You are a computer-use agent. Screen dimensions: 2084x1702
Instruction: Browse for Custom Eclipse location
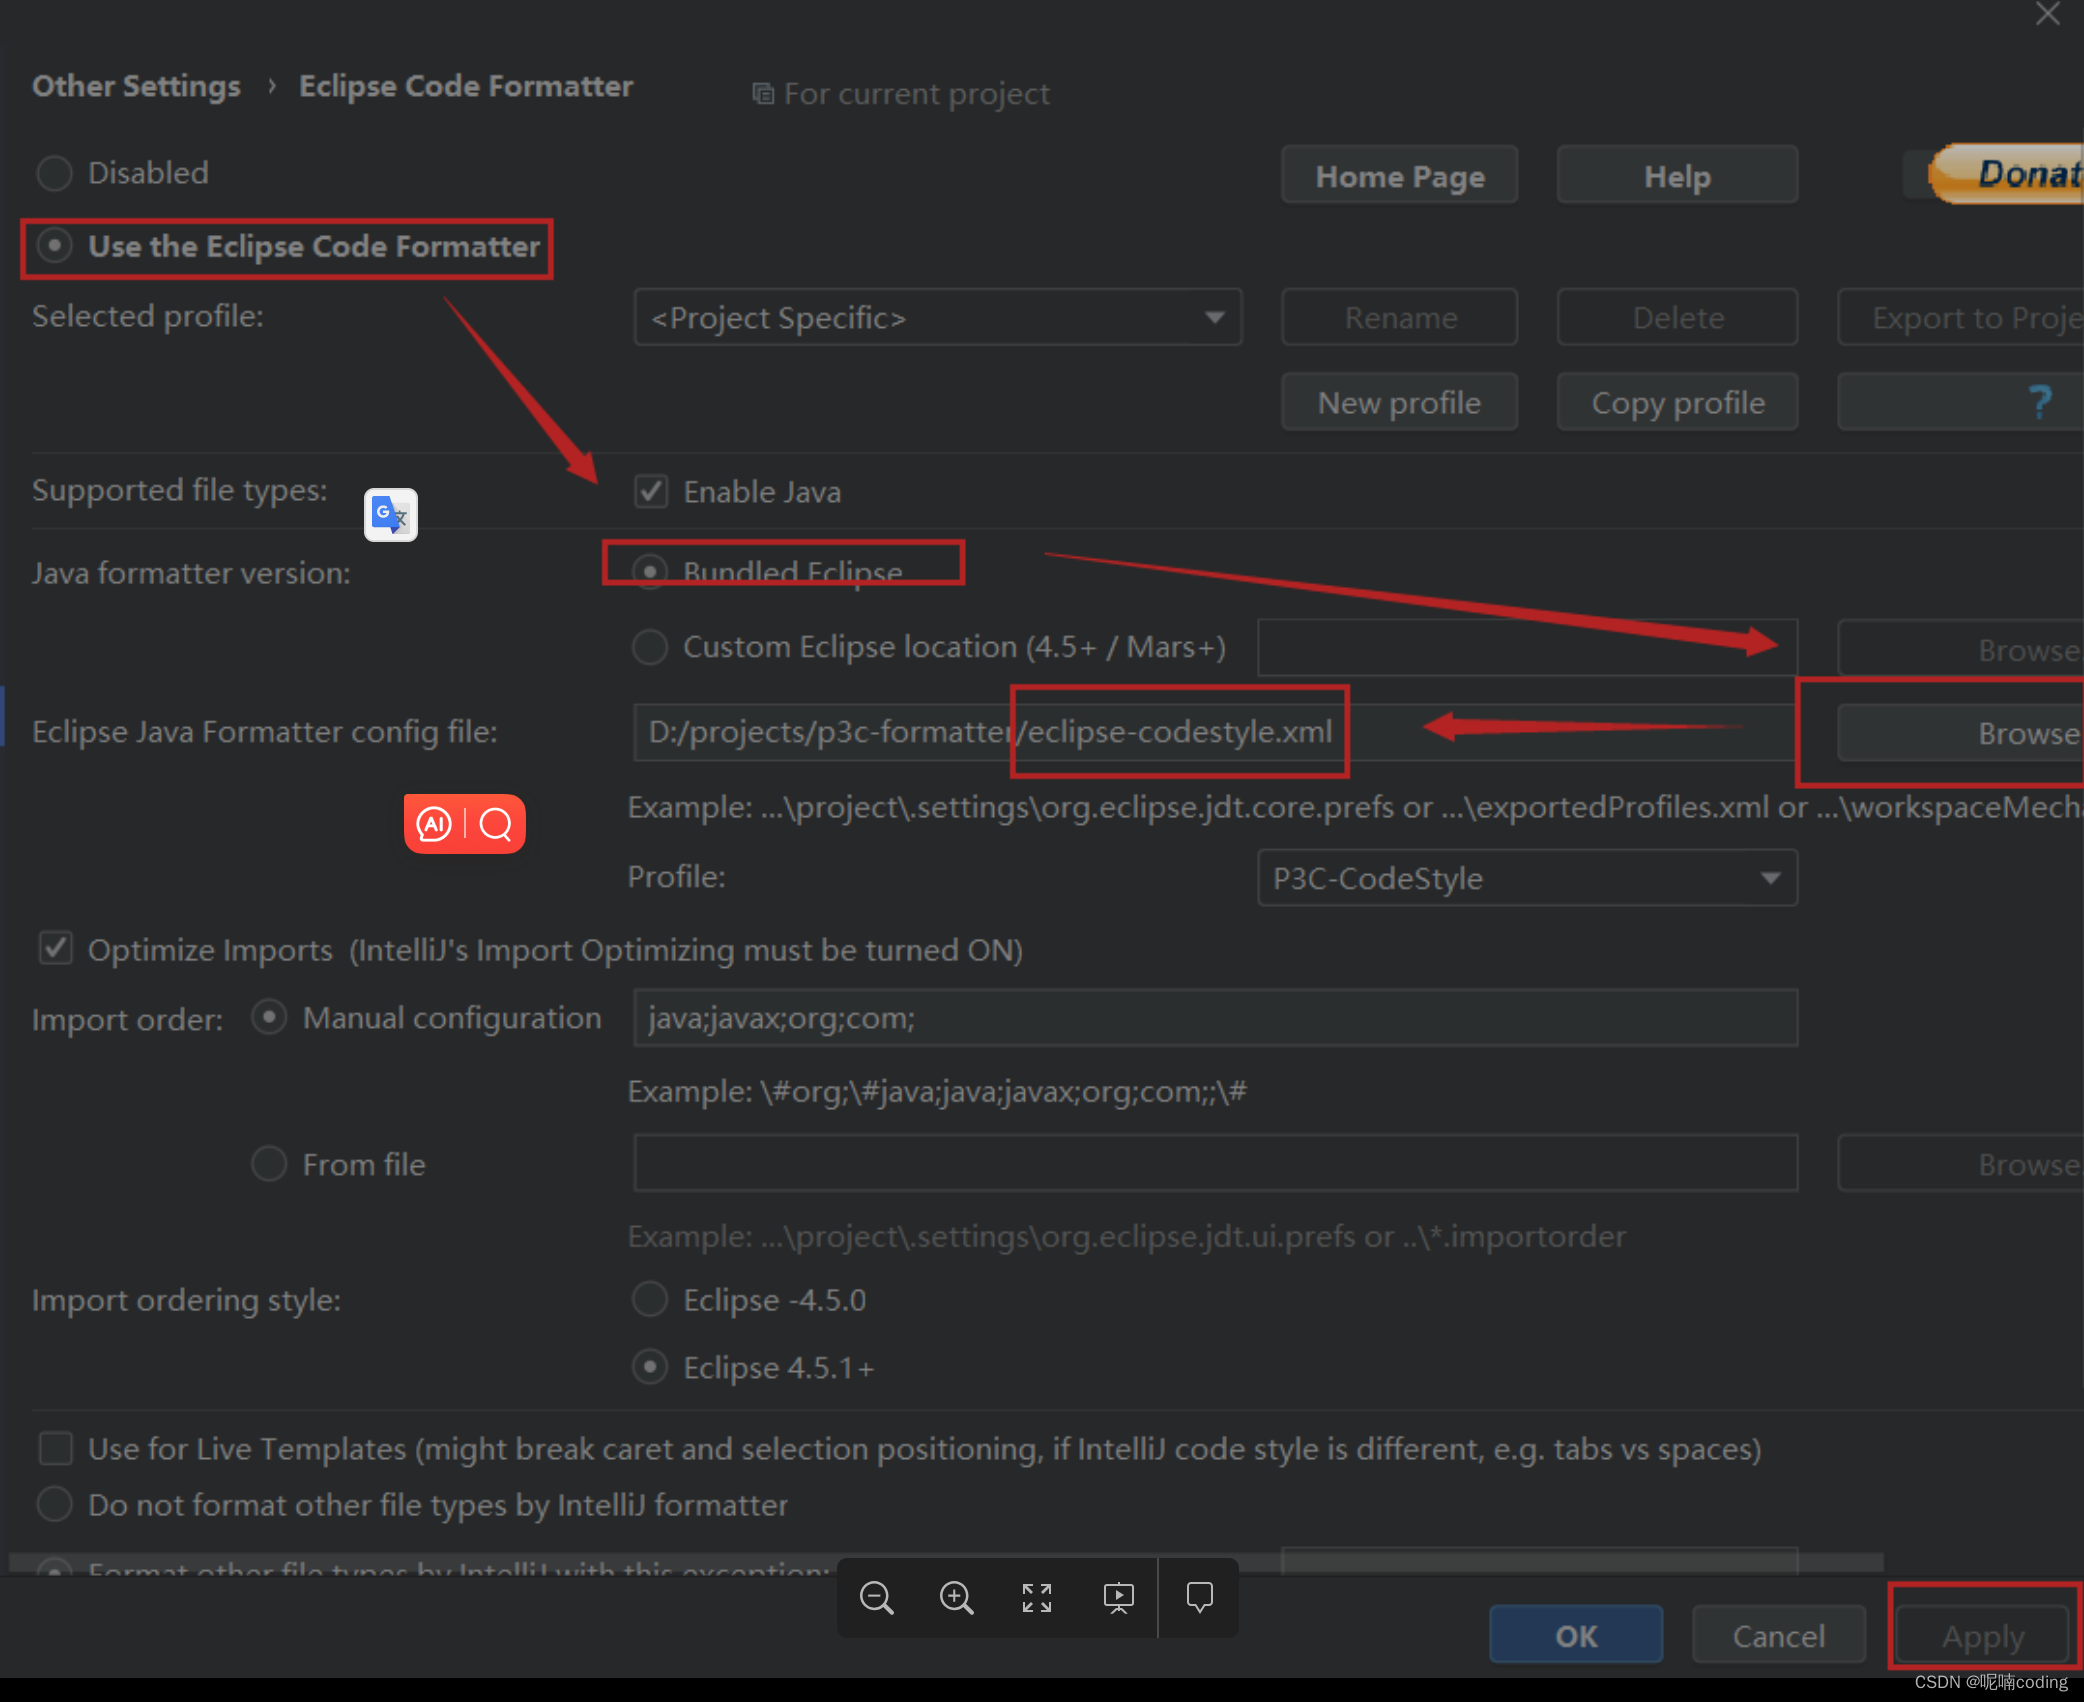1961,649
